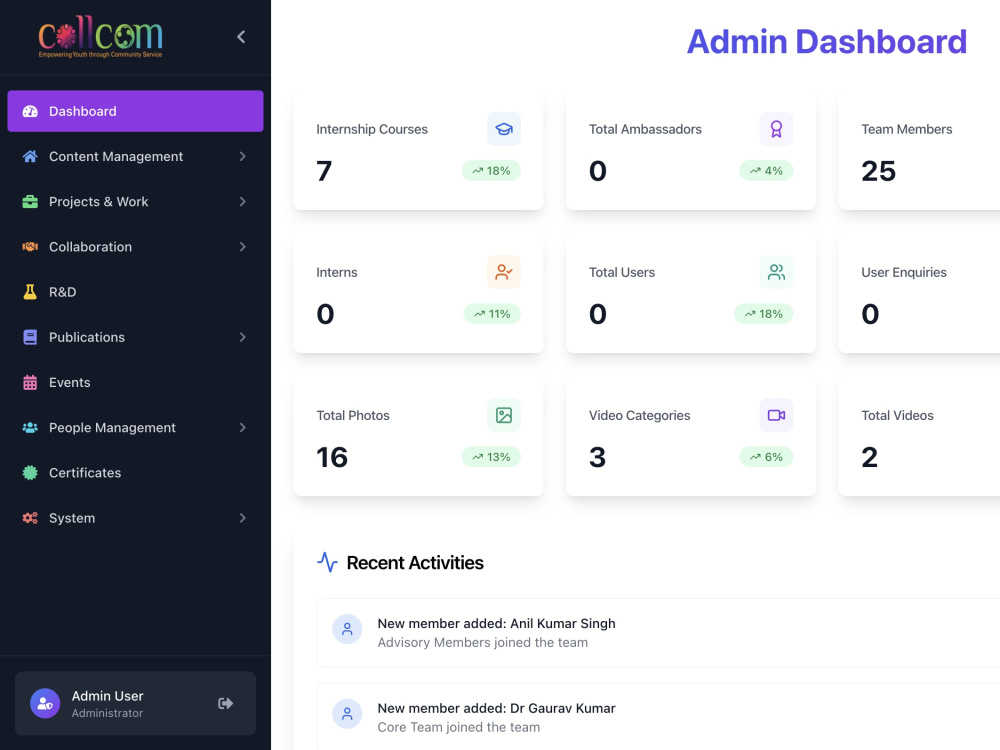Expand the Projects & Work submenu chevron
This screenshot has width=1000, height=750.
tap(242, 202)
